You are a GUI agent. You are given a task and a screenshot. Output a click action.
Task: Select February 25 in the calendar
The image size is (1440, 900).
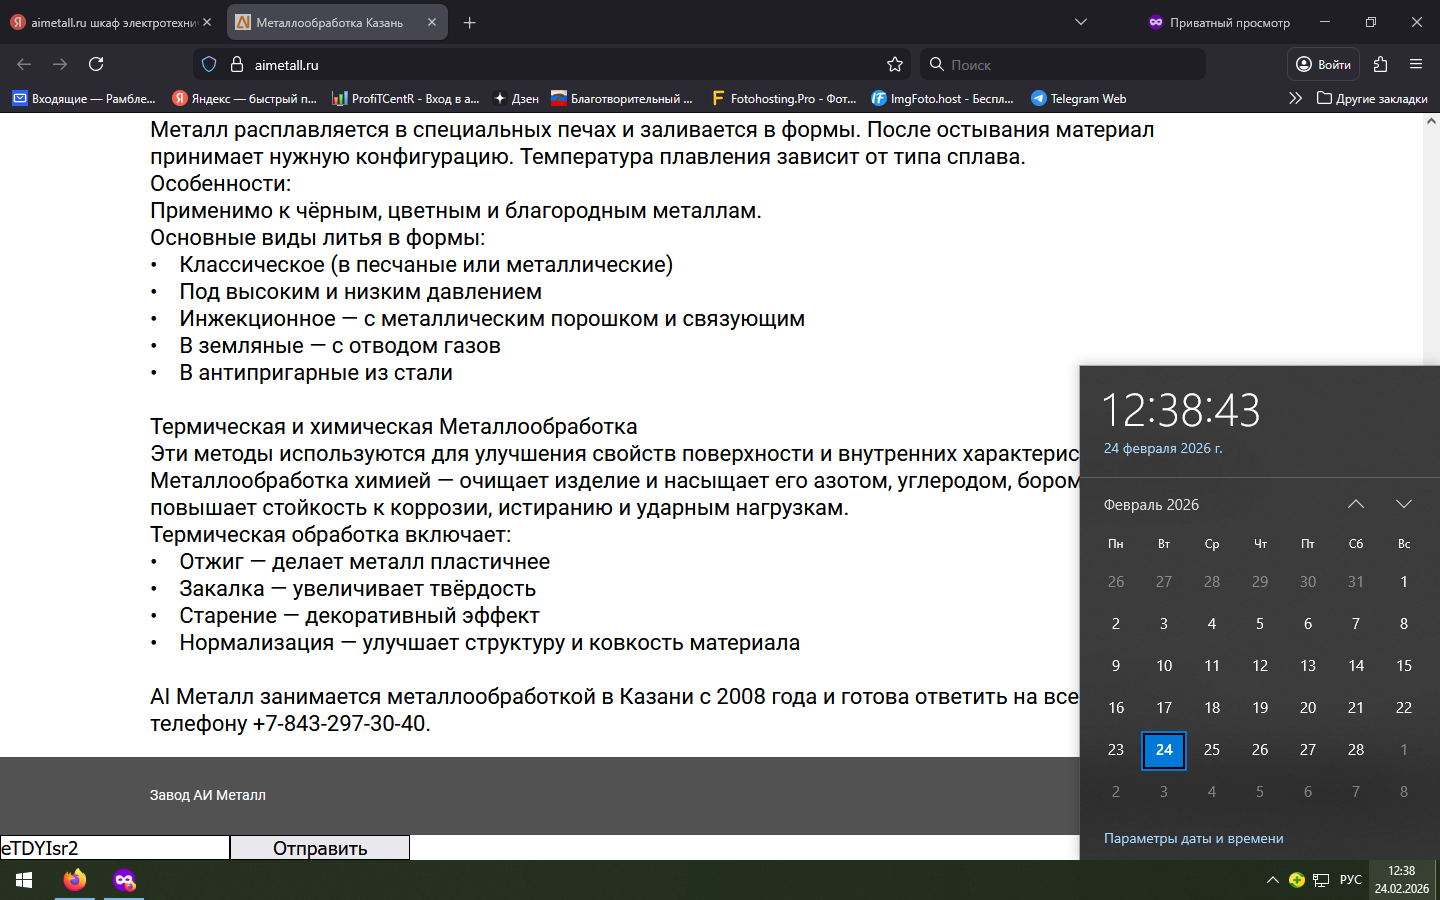(1211, 749)
